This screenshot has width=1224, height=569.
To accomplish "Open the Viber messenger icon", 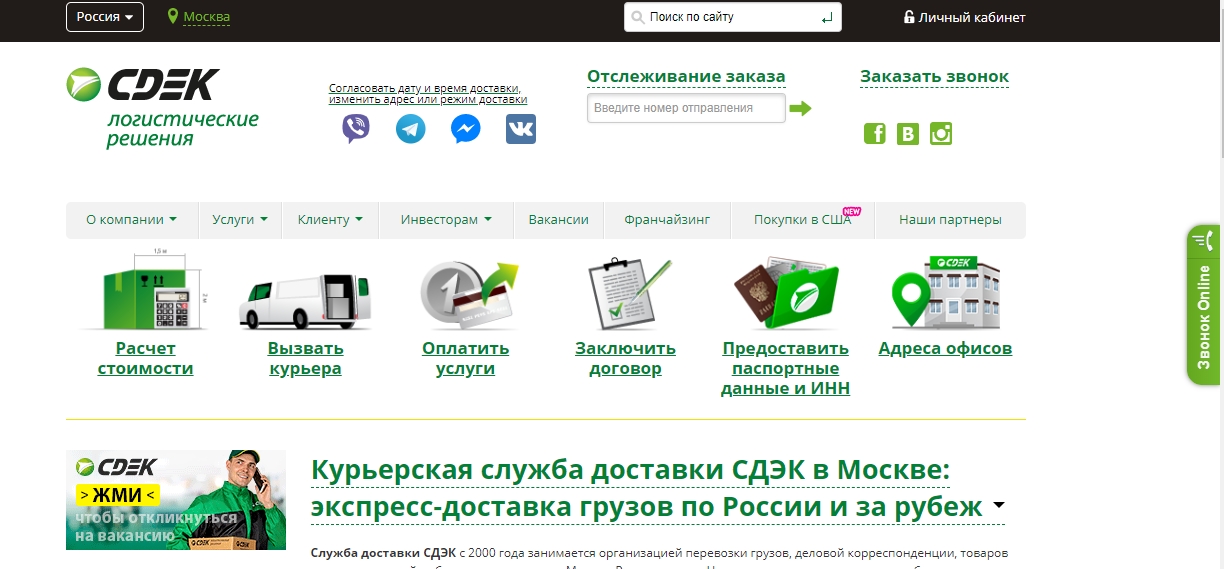I will click(356, 129).
